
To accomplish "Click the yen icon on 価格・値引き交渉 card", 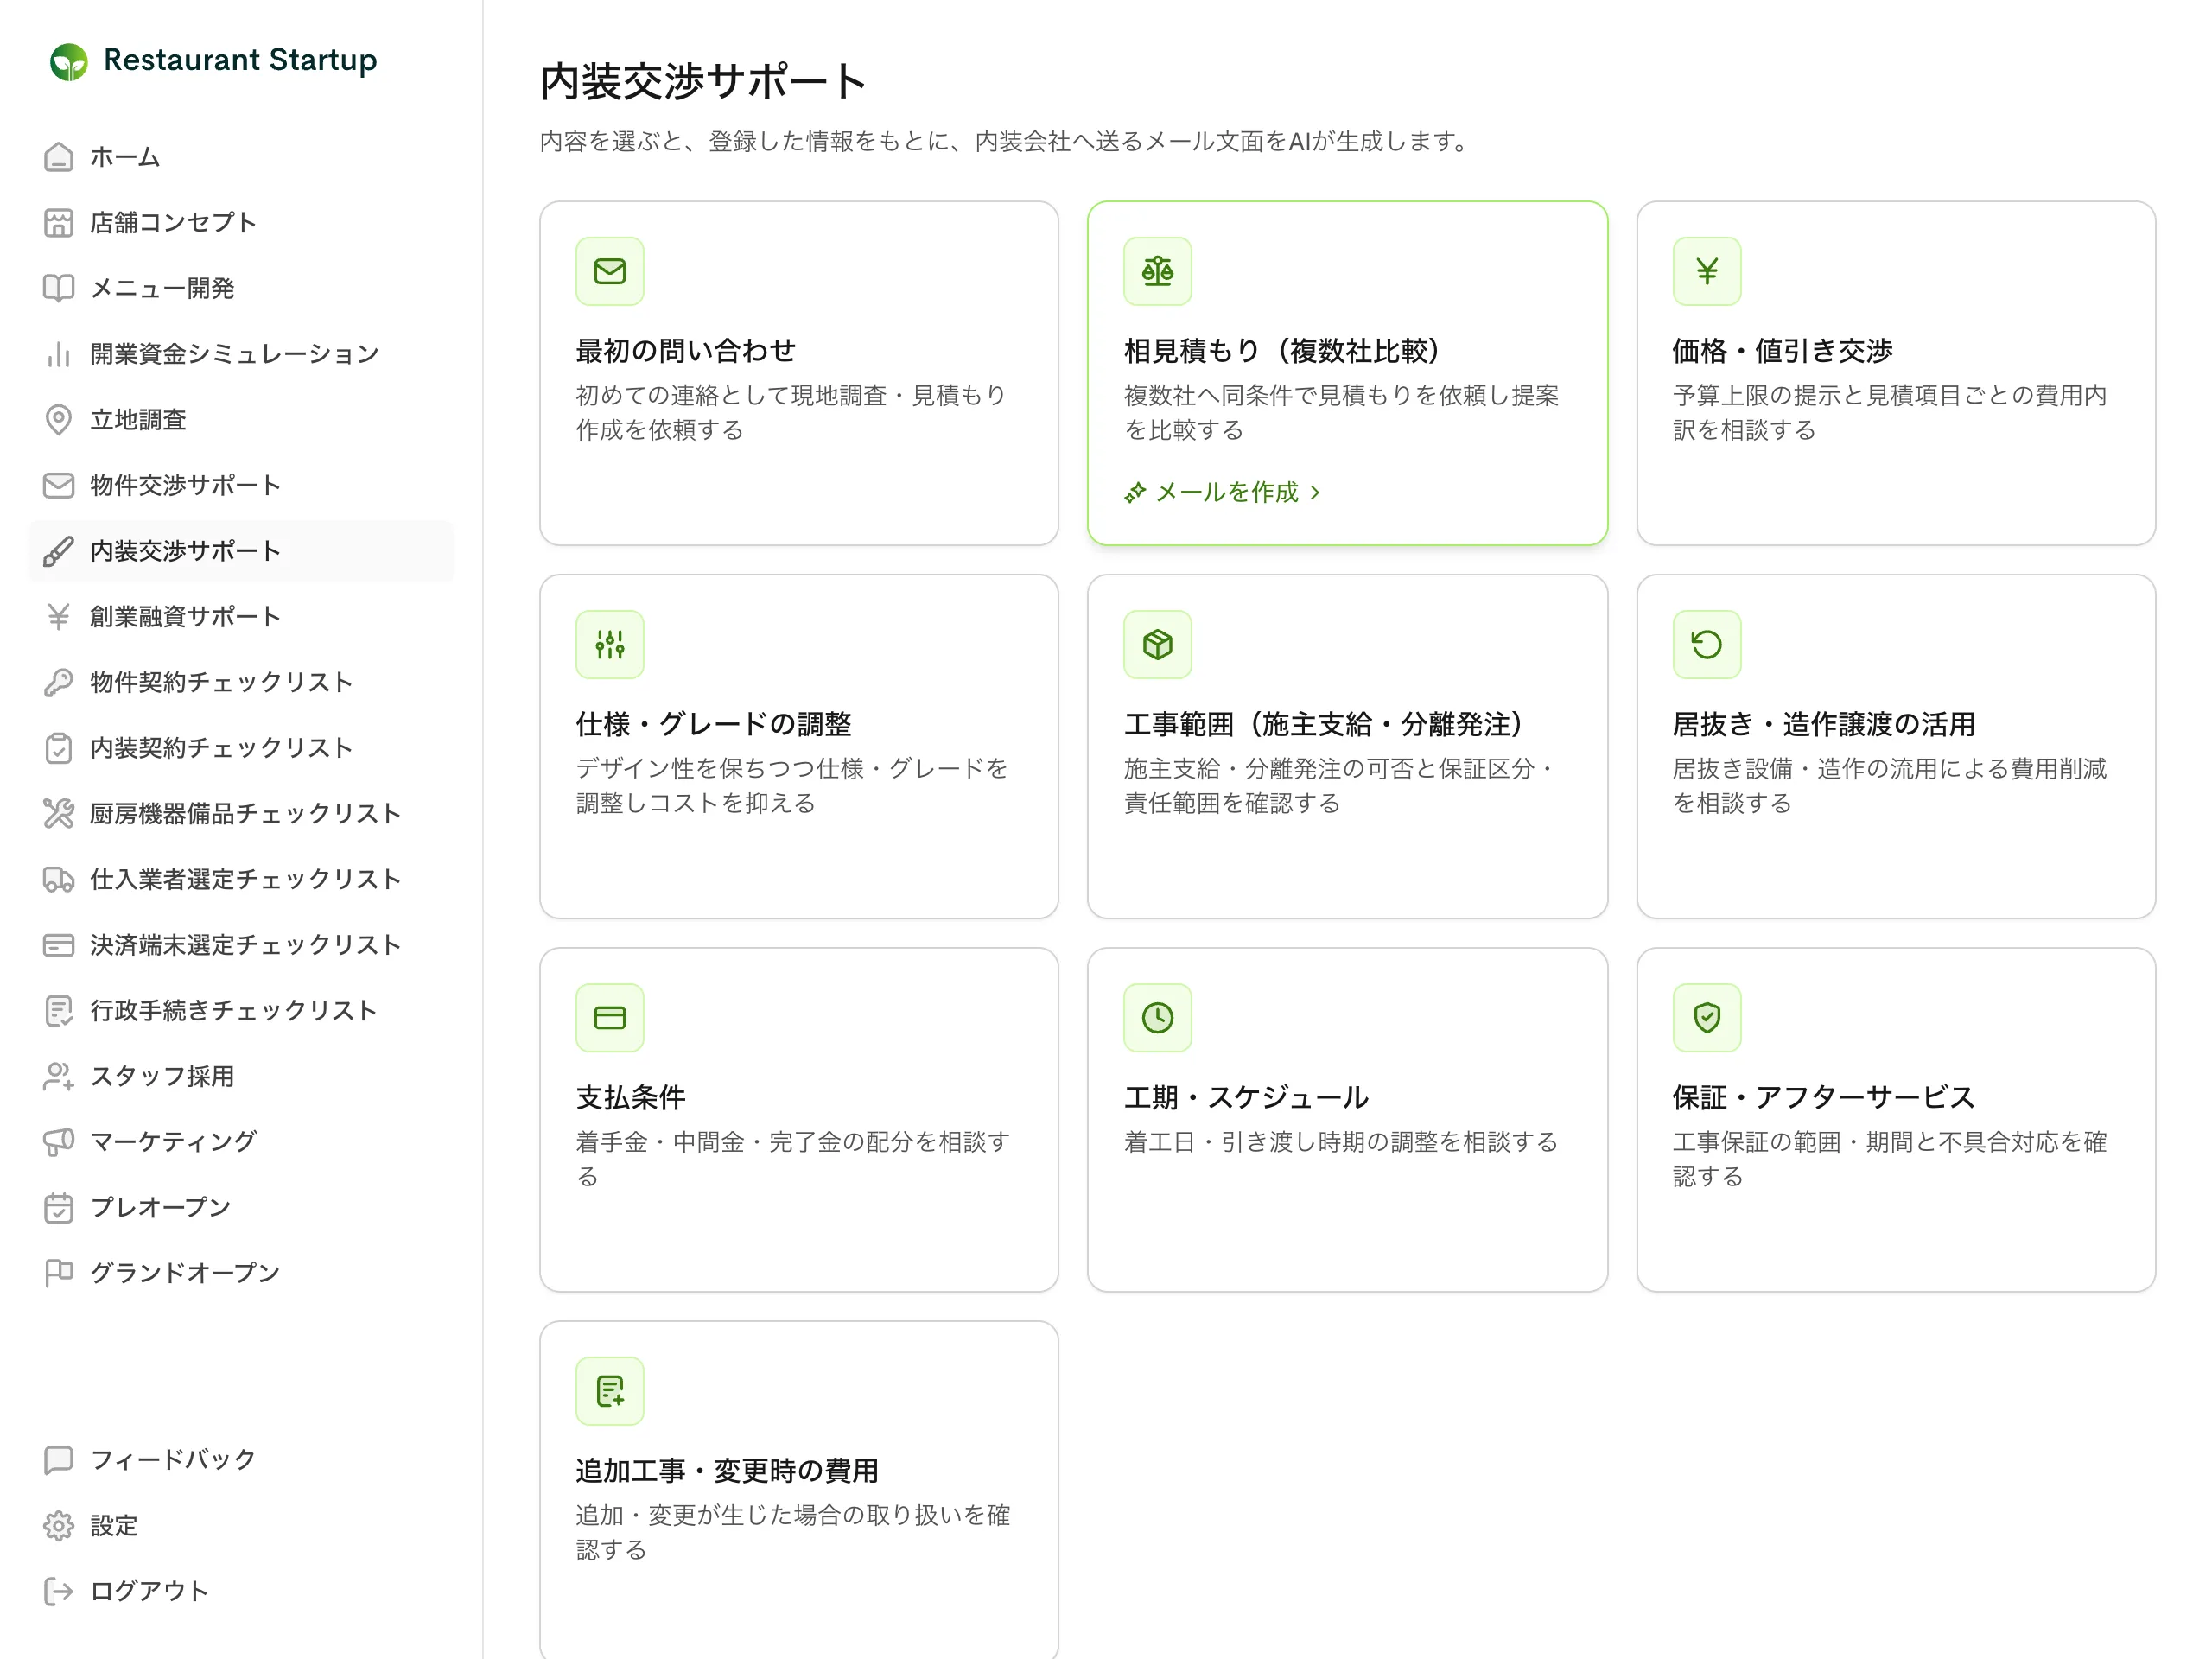I will 1707,271.
